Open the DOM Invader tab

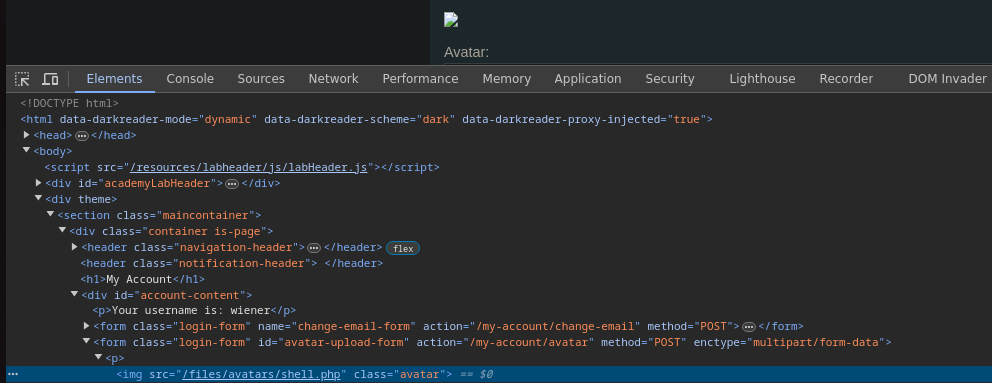tap(947, 79)
